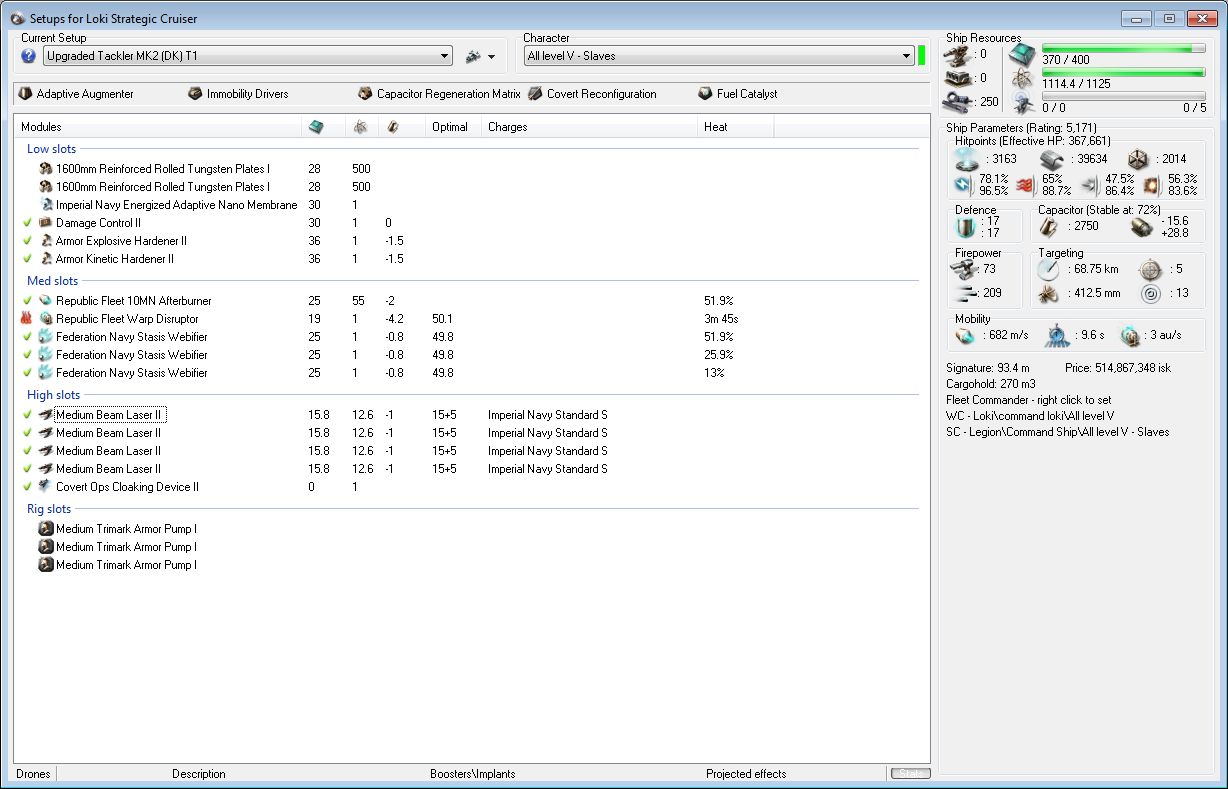Image resolution: width=1228 pixels, height=789 pixels.
Task: Sort by the Heat column header
Action: click(x=735, y=127)
